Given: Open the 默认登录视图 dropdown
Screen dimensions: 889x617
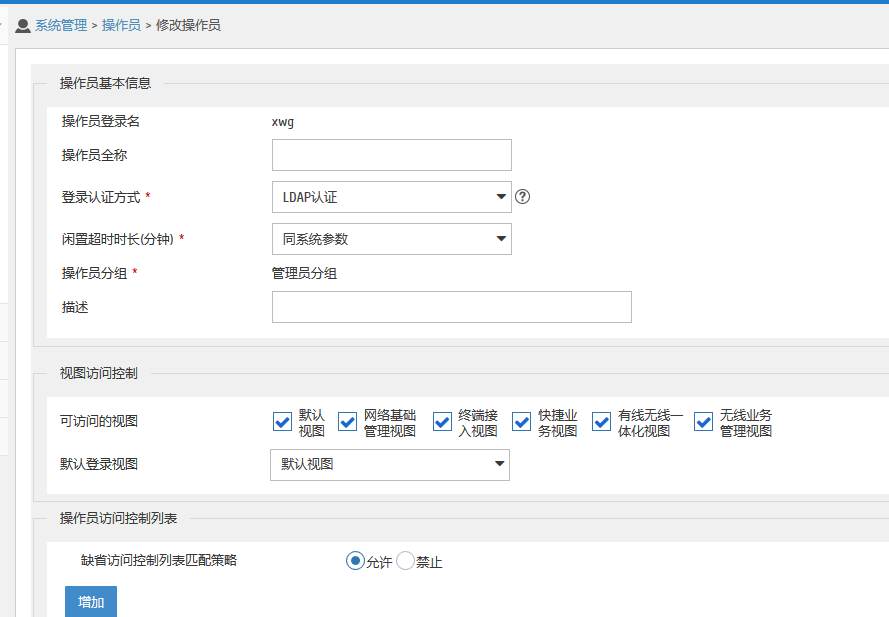Looking at the screenshot, I should (x=389, y=464).
